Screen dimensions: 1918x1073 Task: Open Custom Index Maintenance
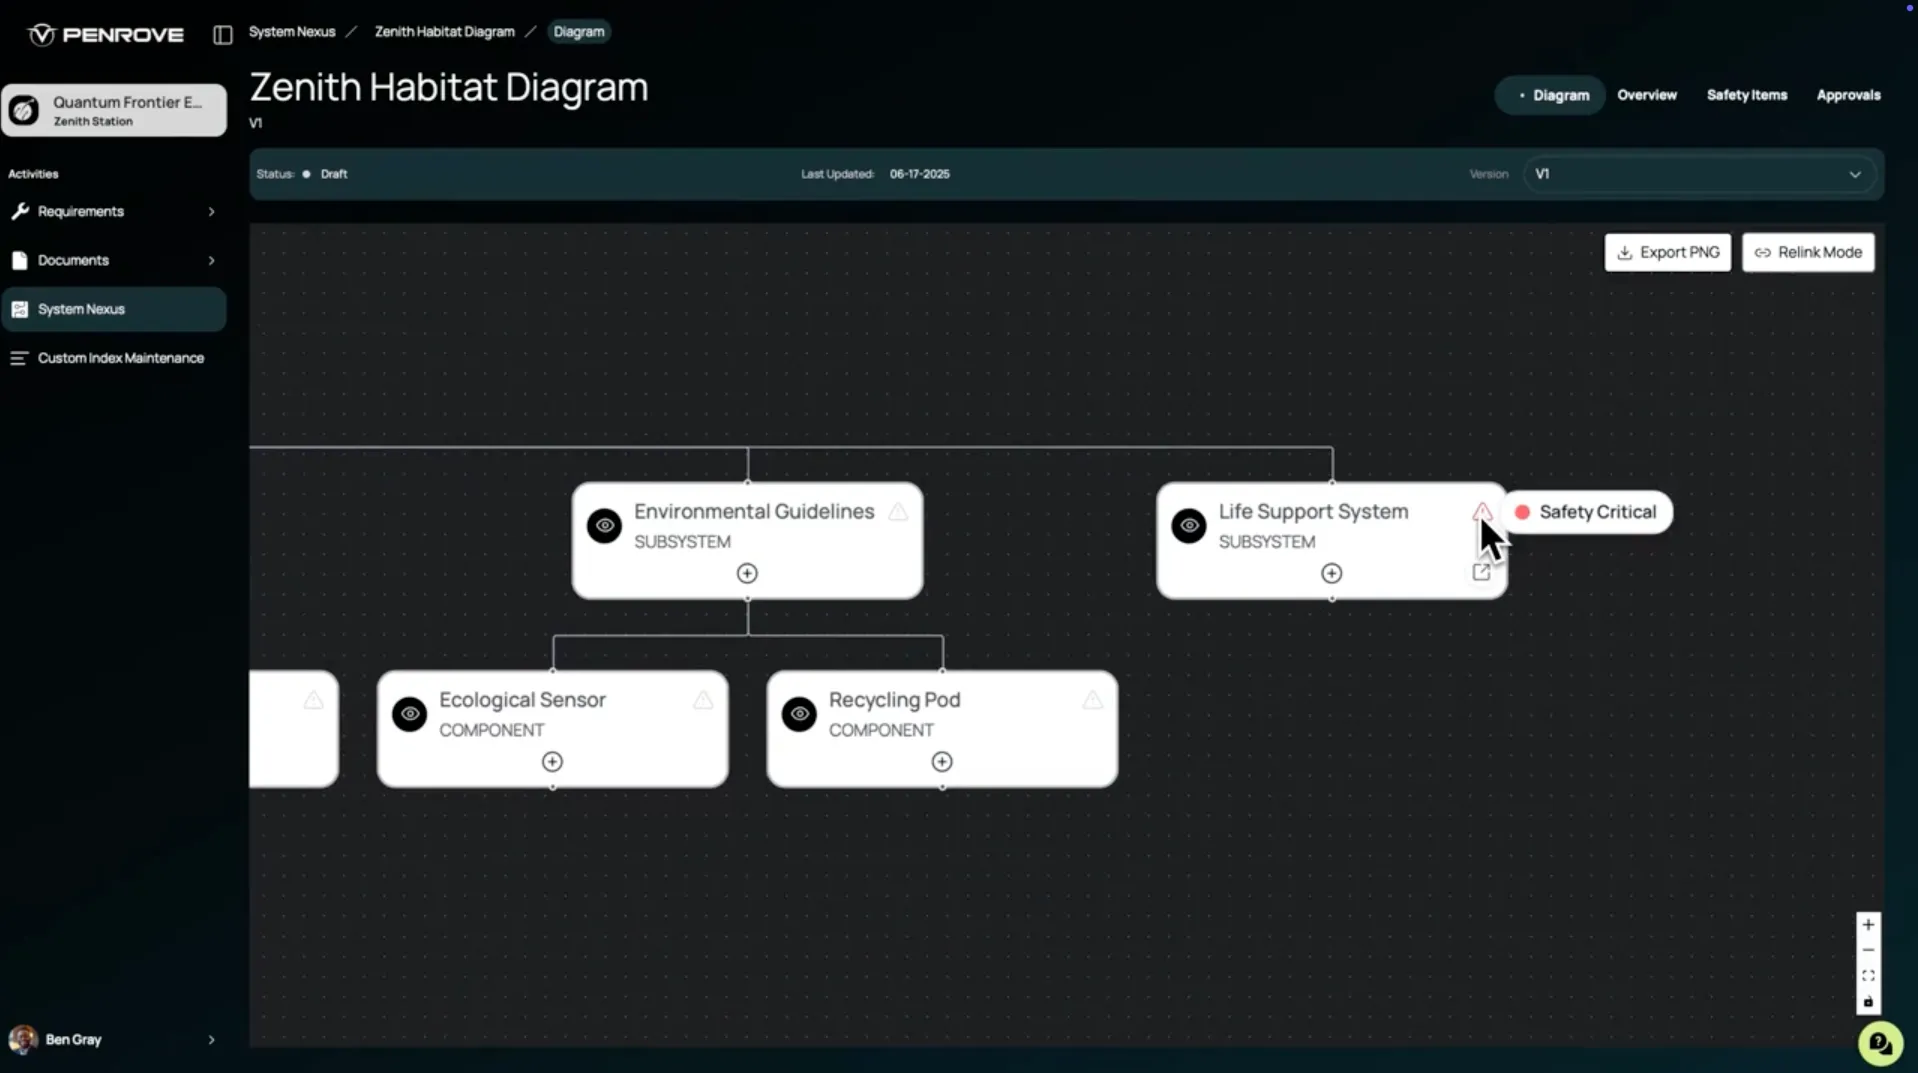click(x=114, y=358)
